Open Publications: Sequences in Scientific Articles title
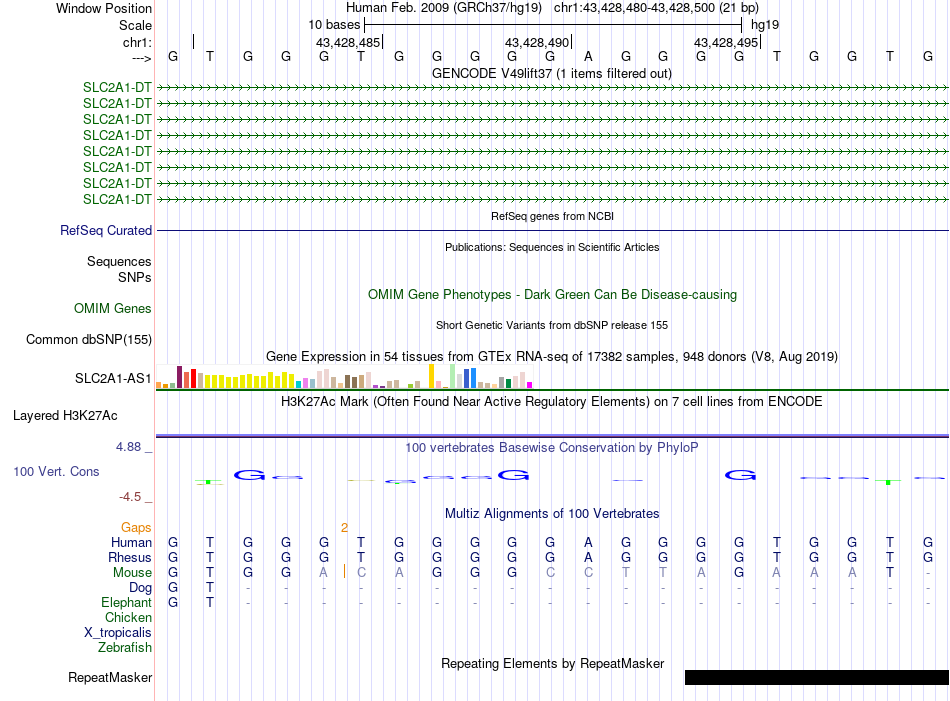This screenshot has height=701, width=950. pyautogui.click(x=552, y=247)
